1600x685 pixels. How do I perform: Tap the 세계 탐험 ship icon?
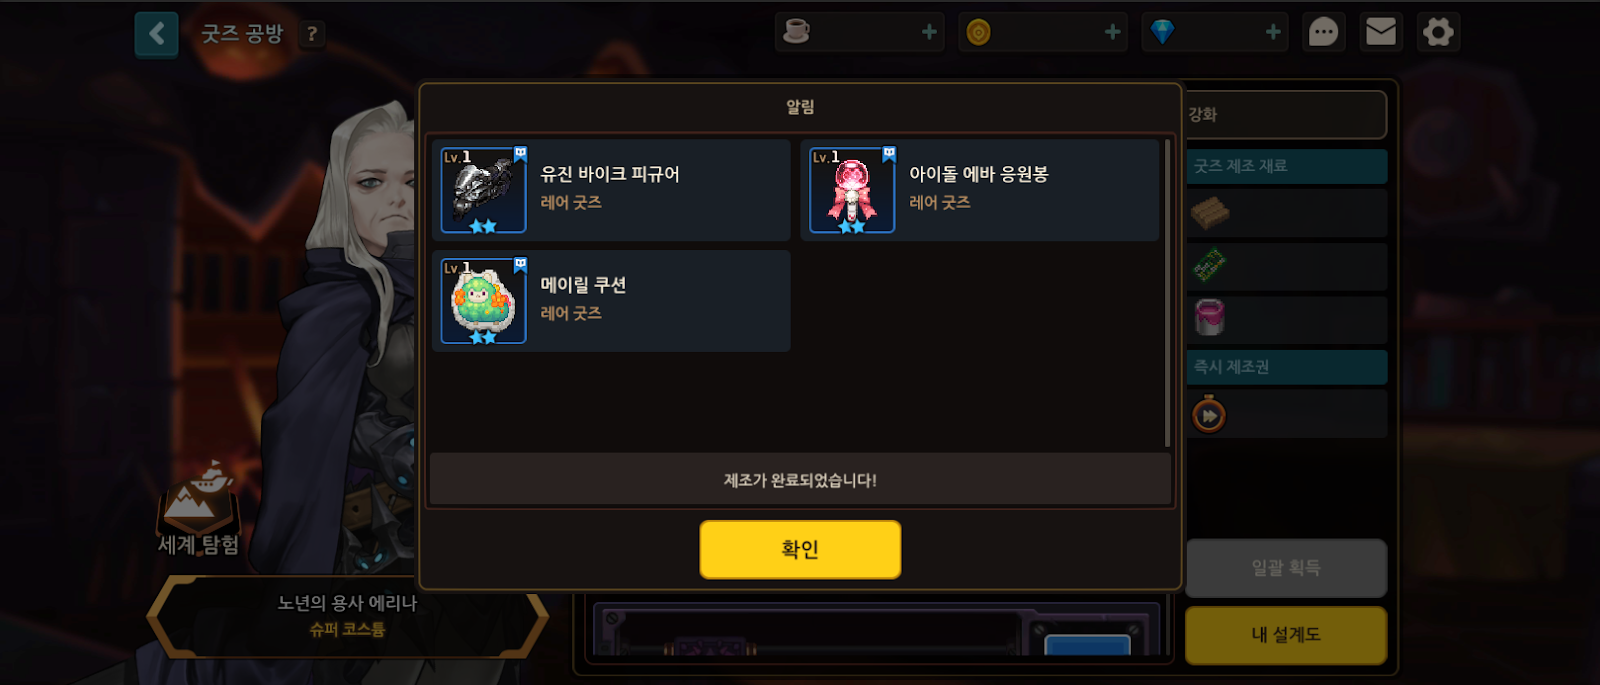coord(199,498)
